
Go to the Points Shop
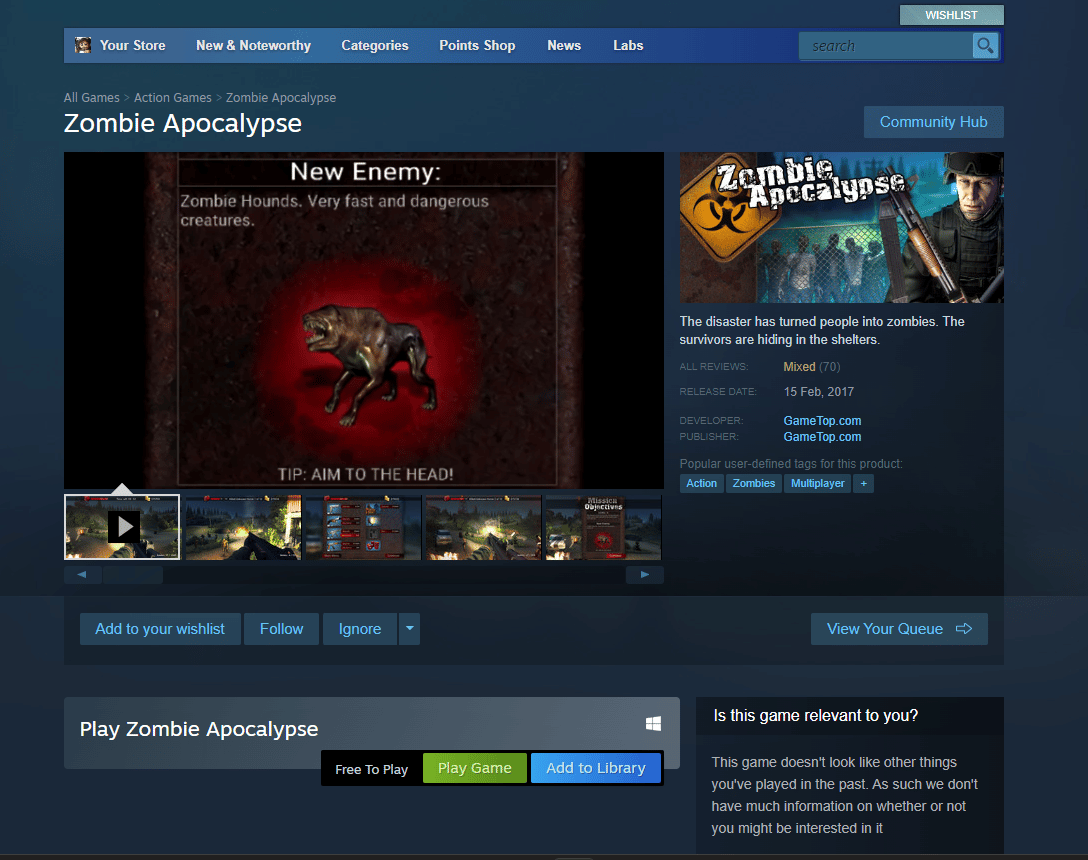tap(477, 45)
